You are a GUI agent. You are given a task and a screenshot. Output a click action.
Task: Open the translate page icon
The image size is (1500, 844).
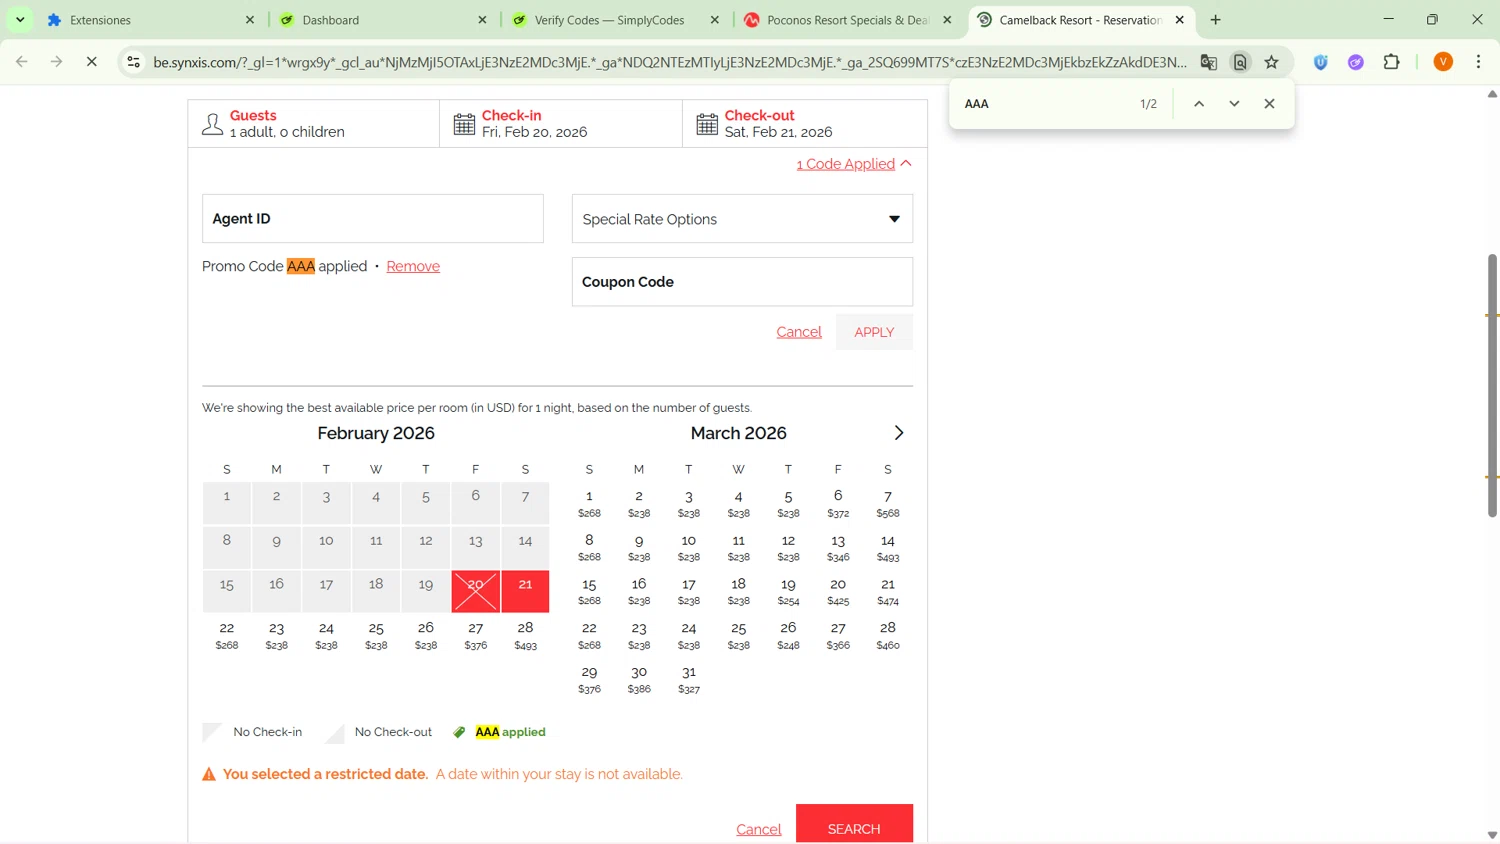tap(1209, 62)
